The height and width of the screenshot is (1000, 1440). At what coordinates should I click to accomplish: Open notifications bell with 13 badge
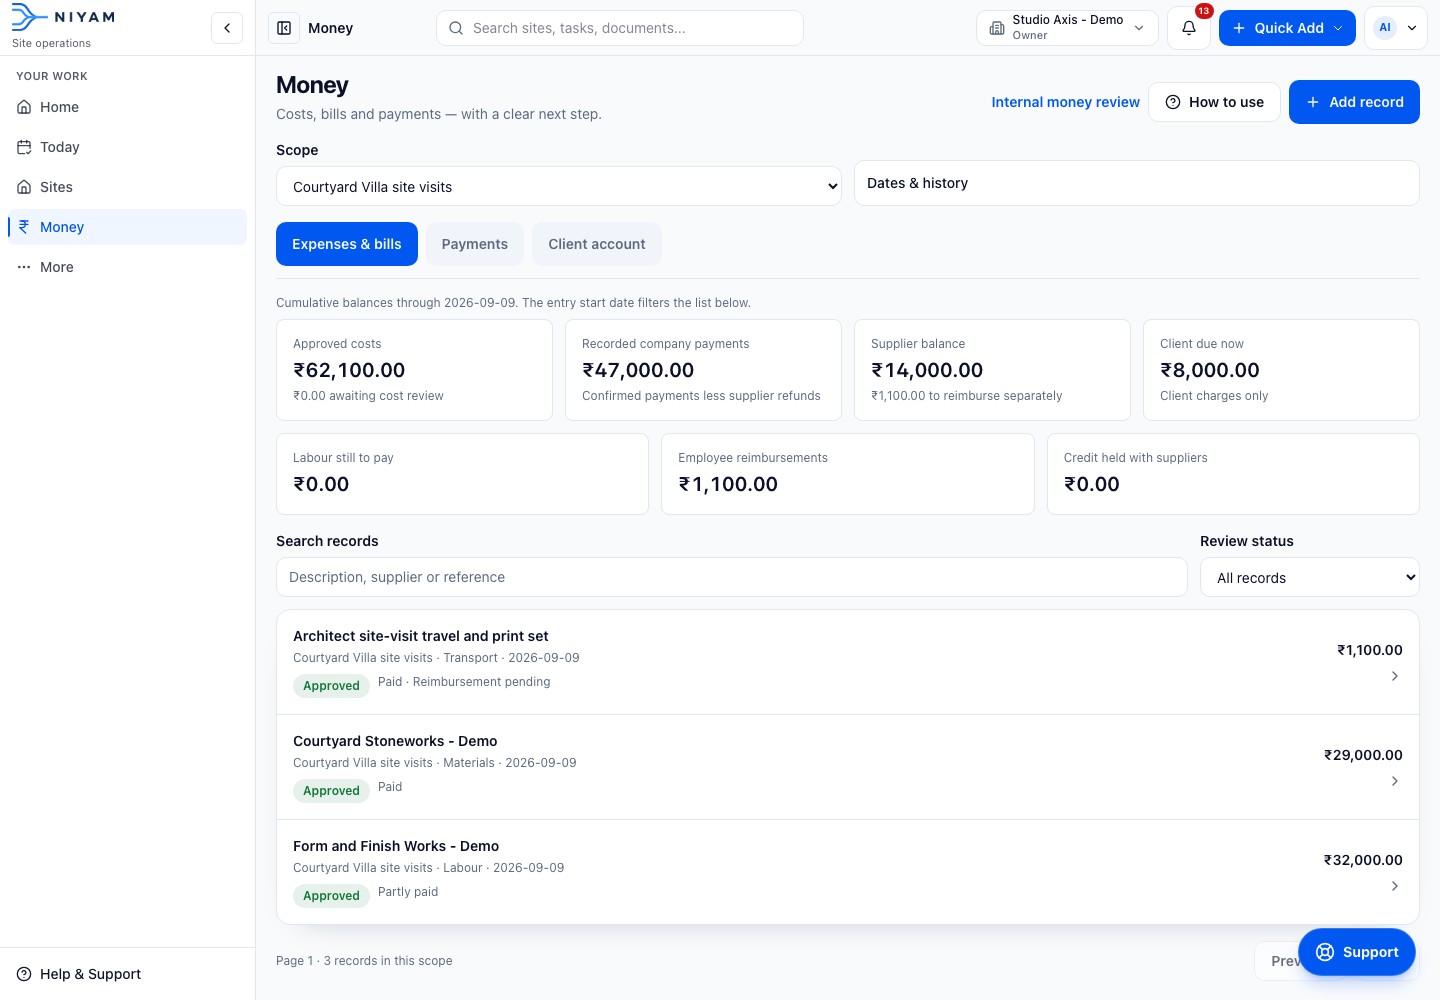[x=1189, y=28]
